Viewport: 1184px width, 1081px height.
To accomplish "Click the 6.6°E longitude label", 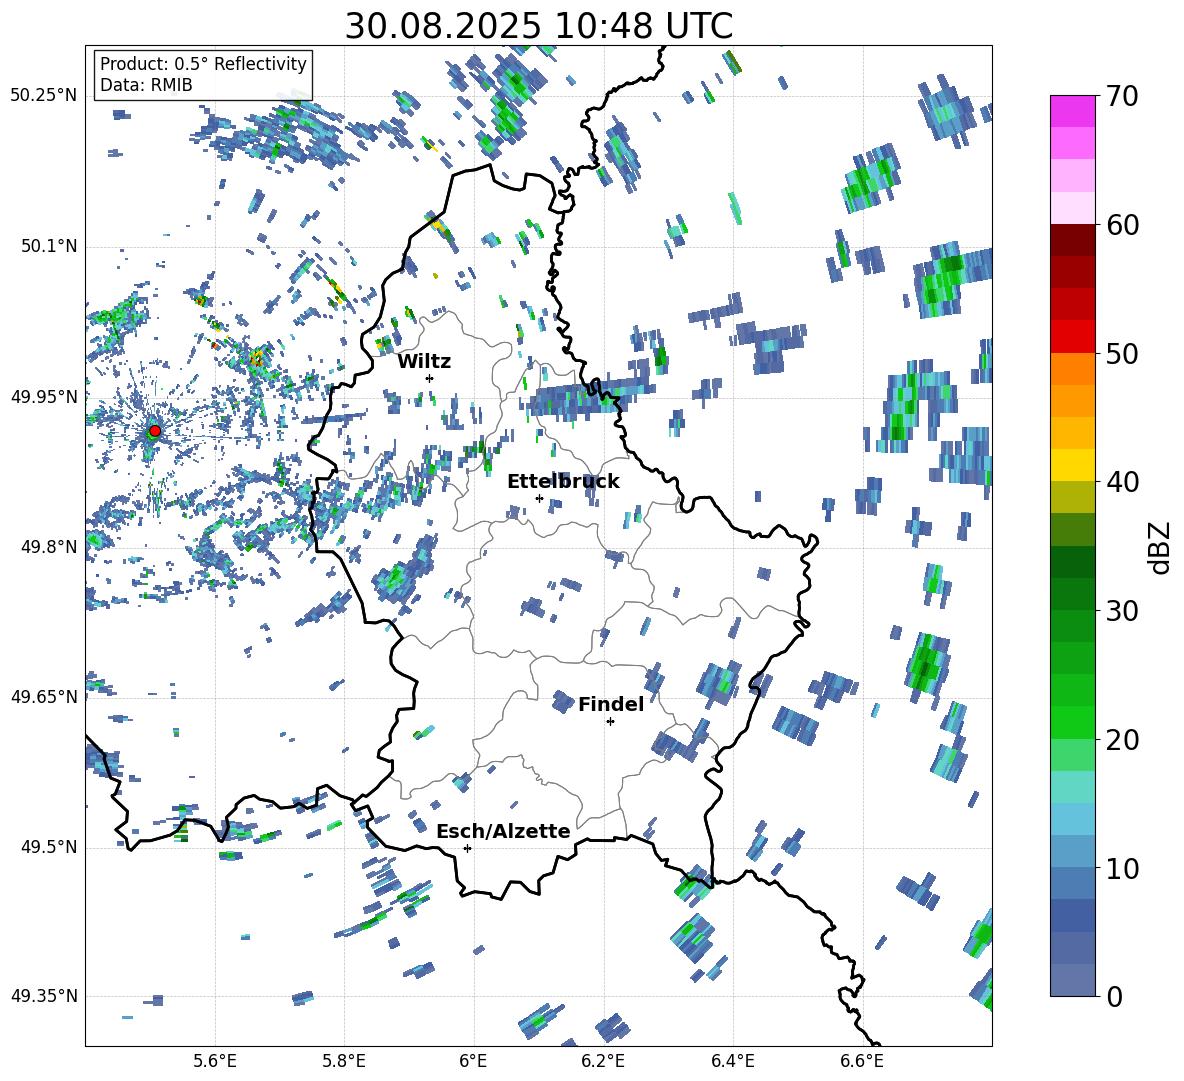I will tap(862, 1061).
